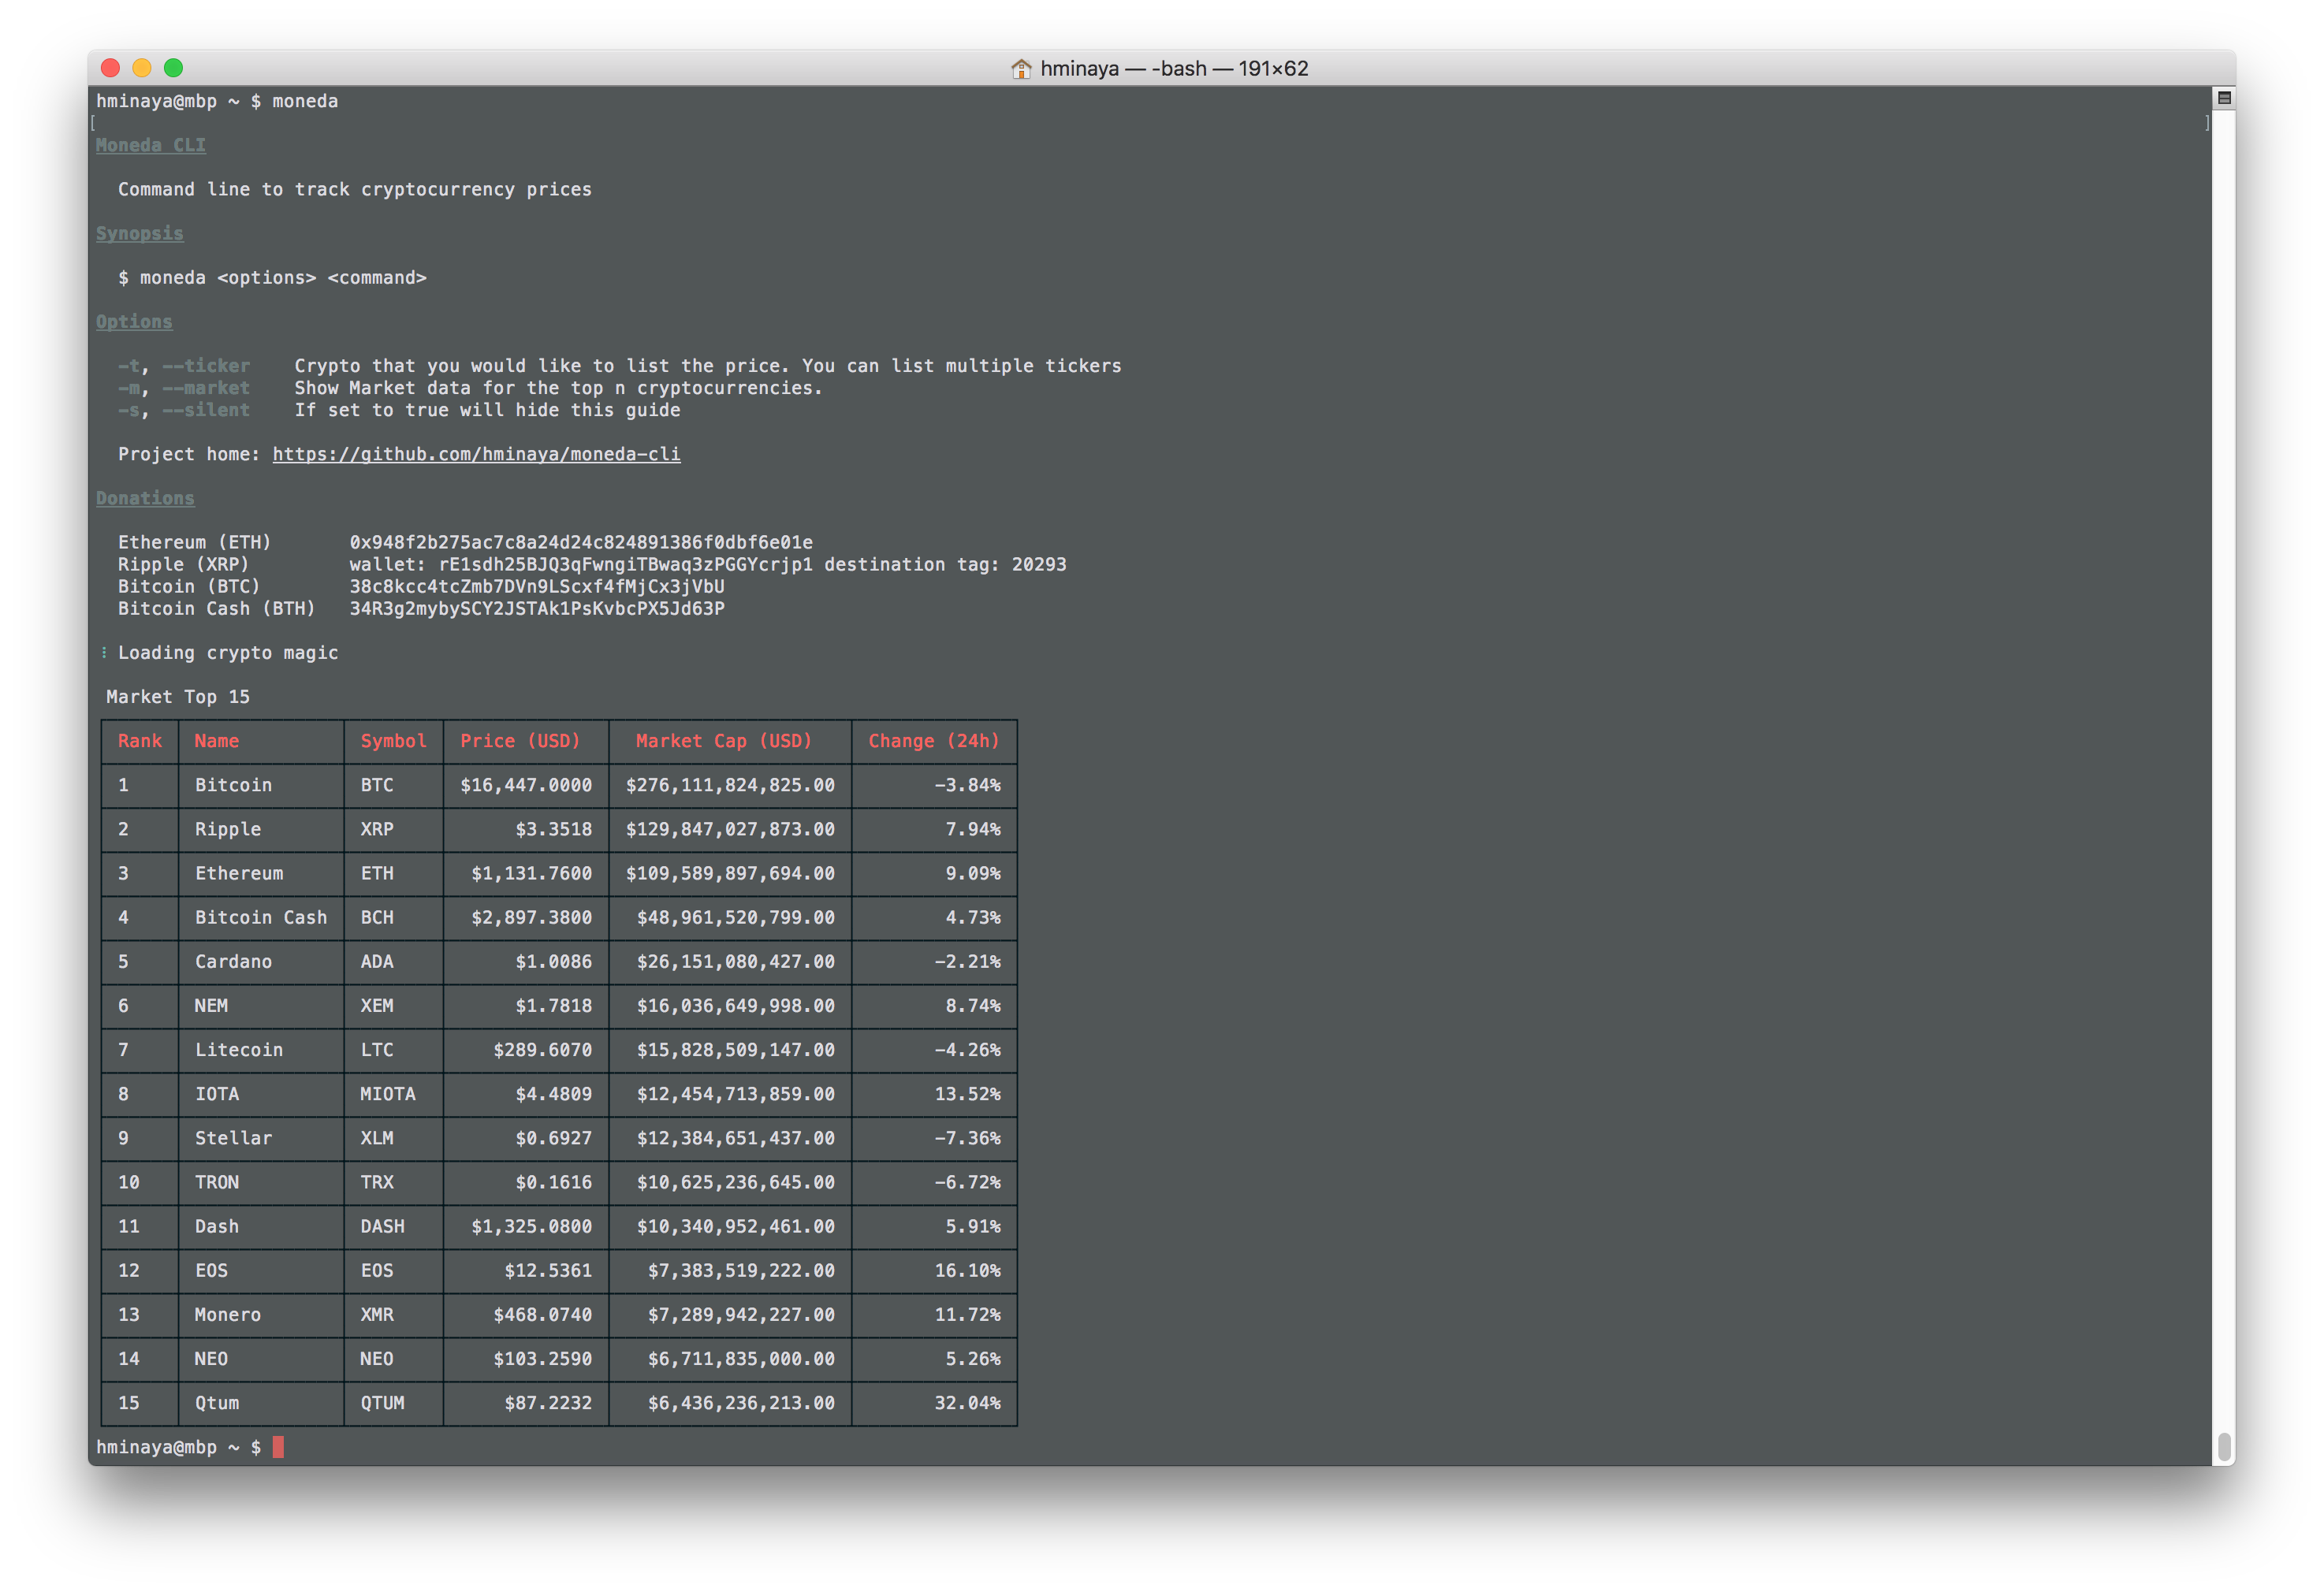This screenshot has height=1592, width=2324.
Task: Click the Qtum 32.04% change value
Action: pyautogui.click(x=967, y=1403)
